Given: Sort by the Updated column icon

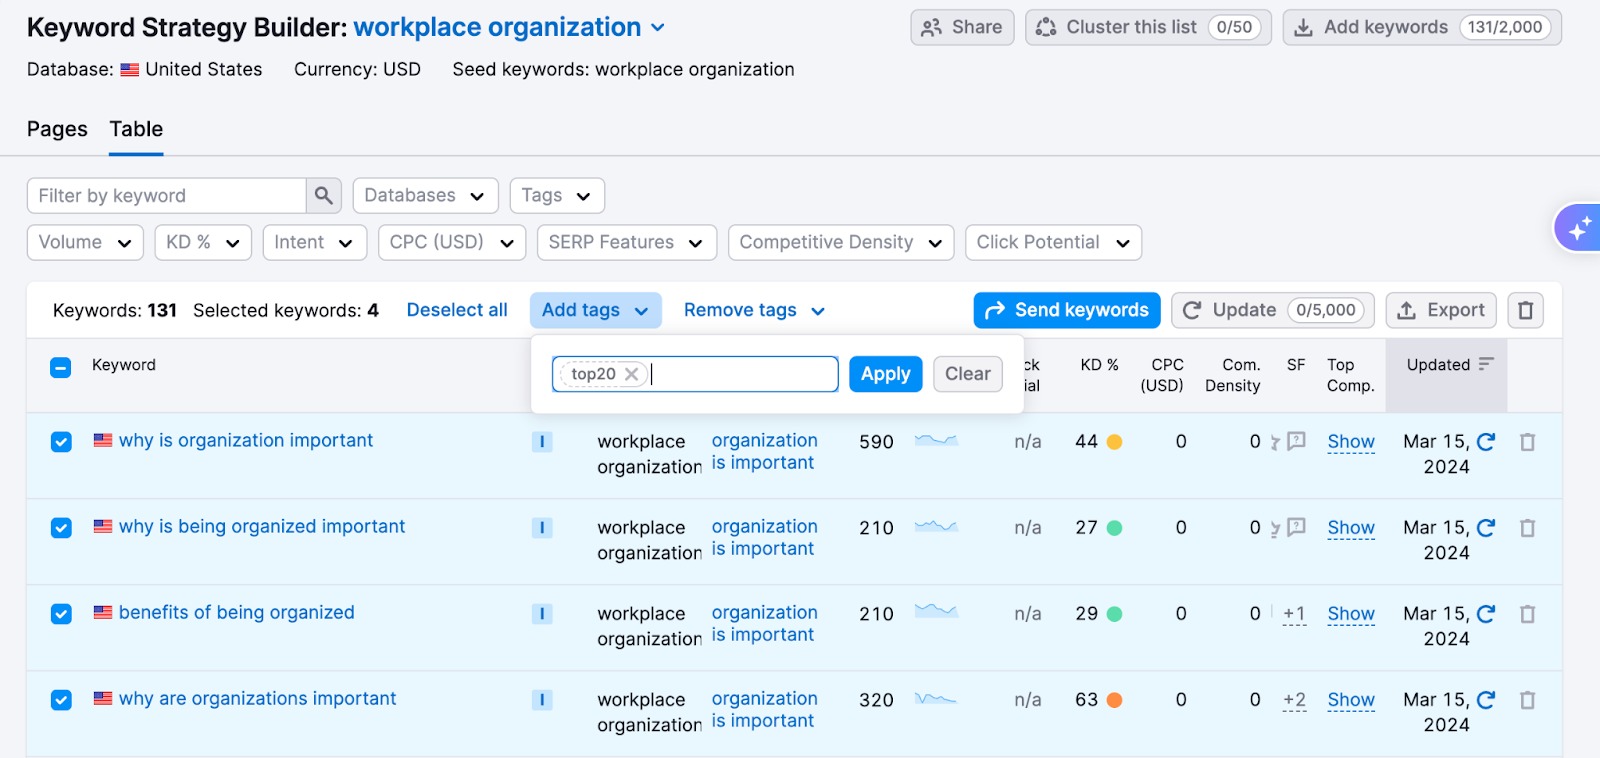Looking at the screenshot, I should tap(1486, 365).
